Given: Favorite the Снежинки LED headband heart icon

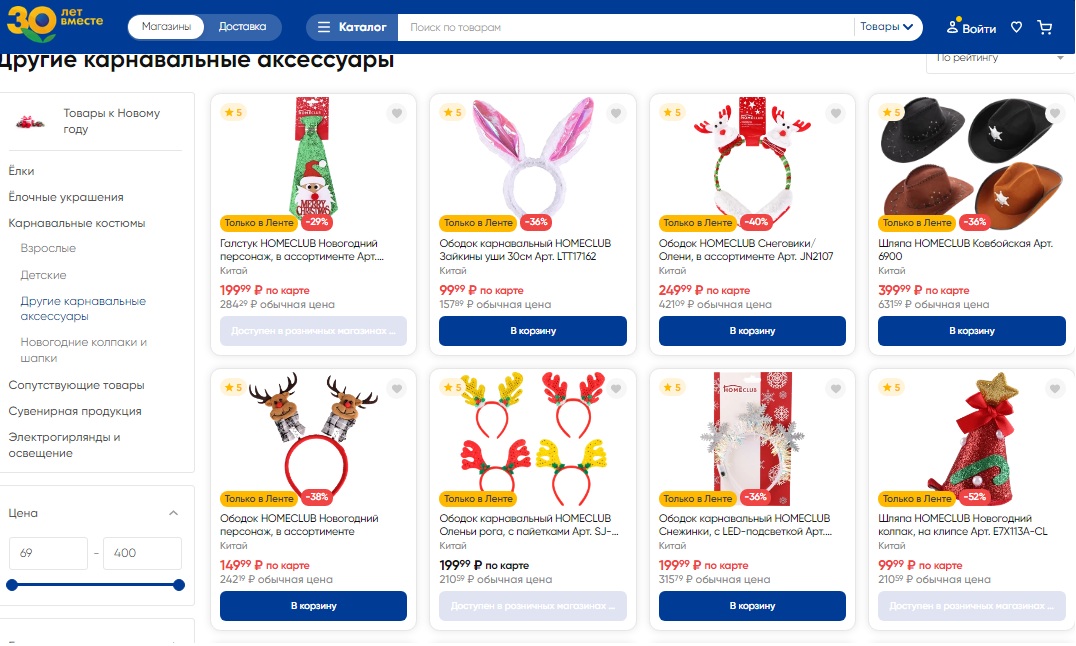Looking at the screenshot, I should [835, 389].
